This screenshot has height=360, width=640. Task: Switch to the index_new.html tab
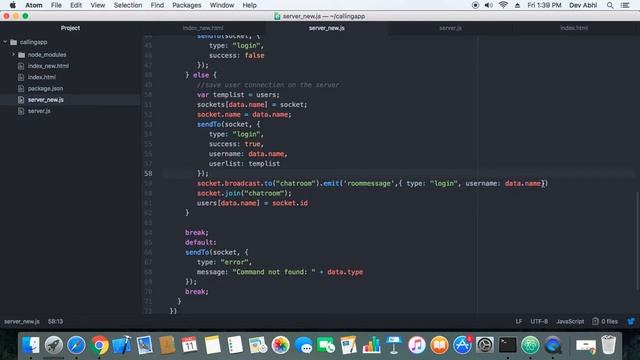[203, 28]
